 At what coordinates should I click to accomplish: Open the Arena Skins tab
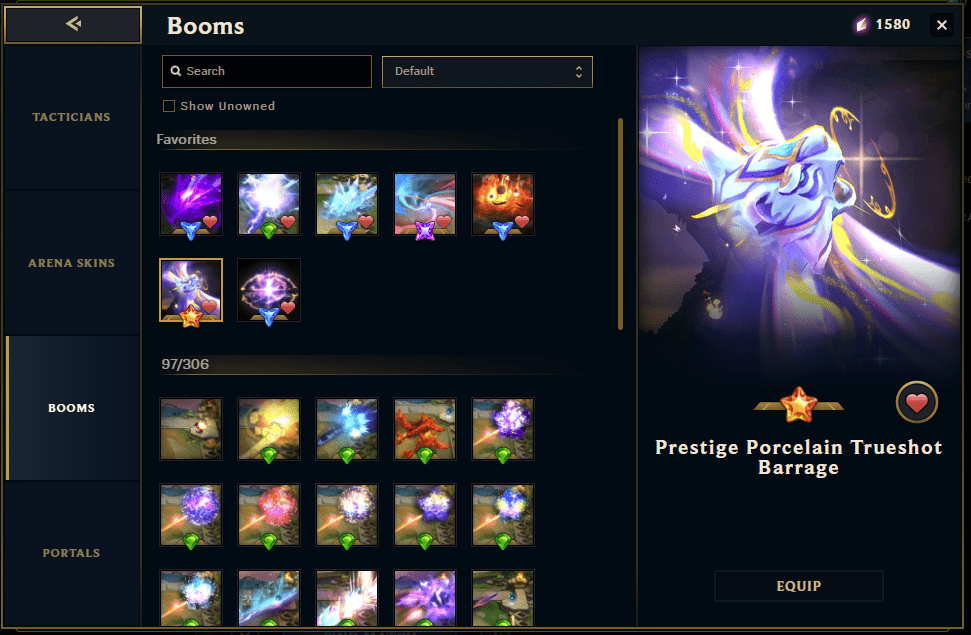click(x=72, y=263)
